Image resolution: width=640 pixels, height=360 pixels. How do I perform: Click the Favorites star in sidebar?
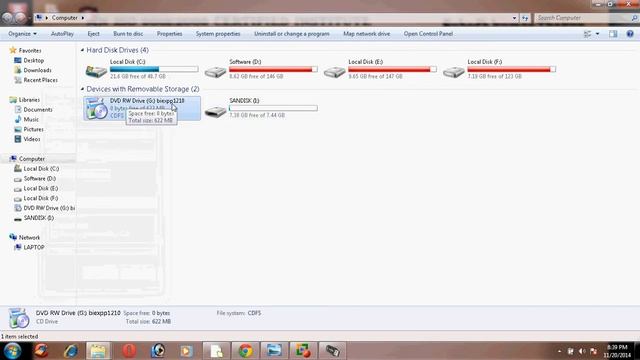coord(13,50)
